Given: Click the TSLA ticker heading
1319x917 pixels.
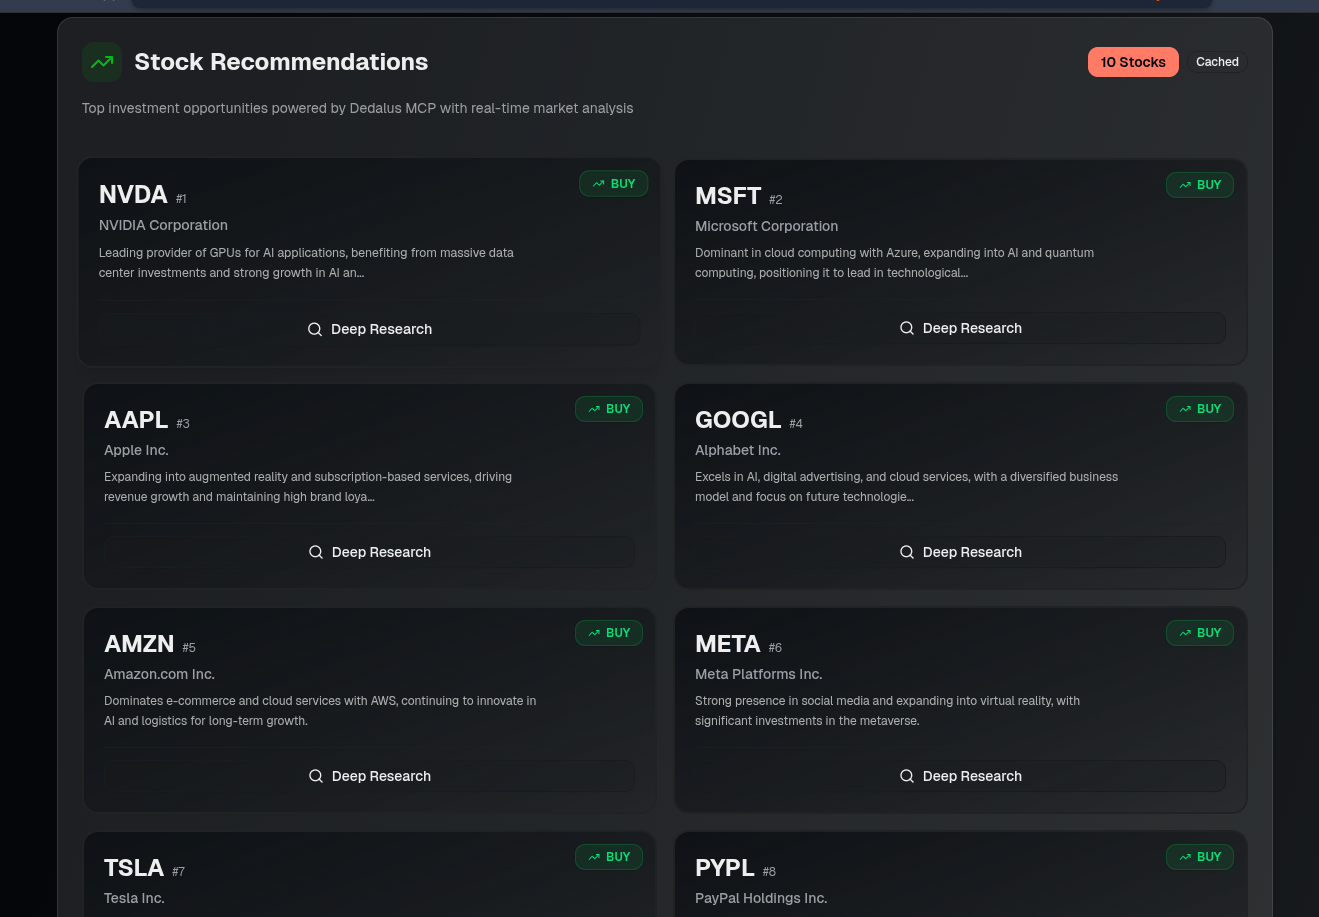Looking at the screenshot, I should (134, 868).
